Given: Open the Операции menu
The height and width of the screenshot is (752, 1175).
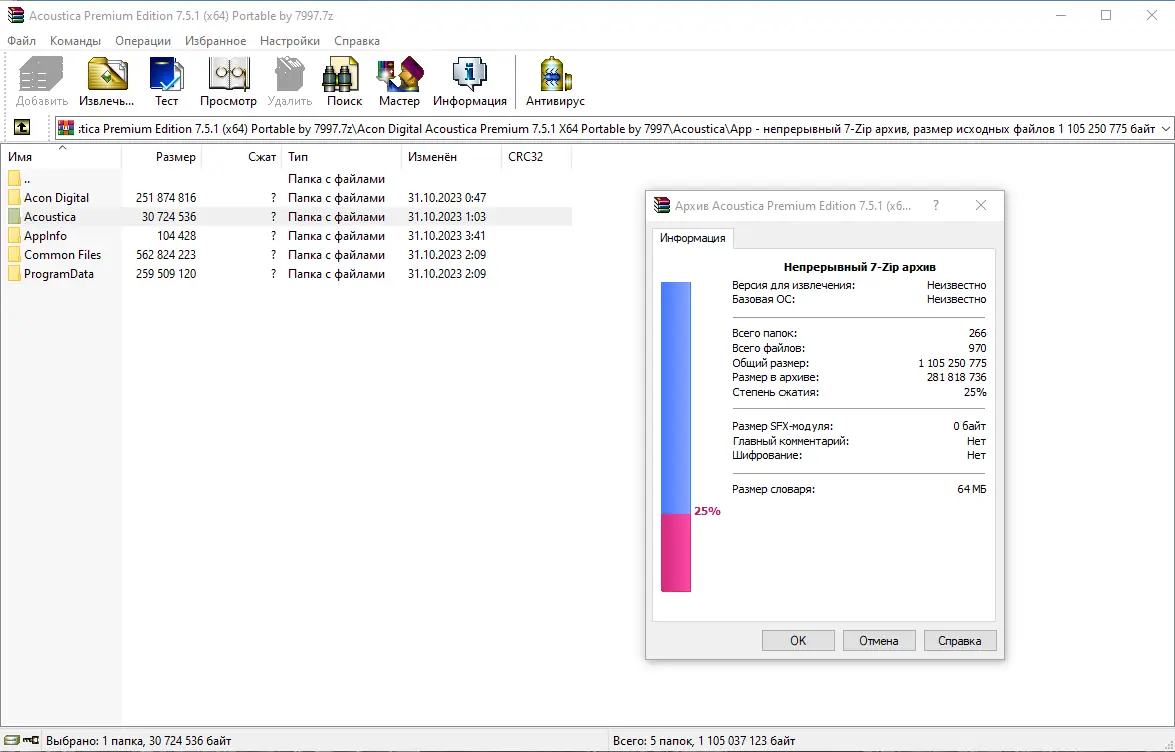Looking at the screenshot, I should (x=142, y=41).
